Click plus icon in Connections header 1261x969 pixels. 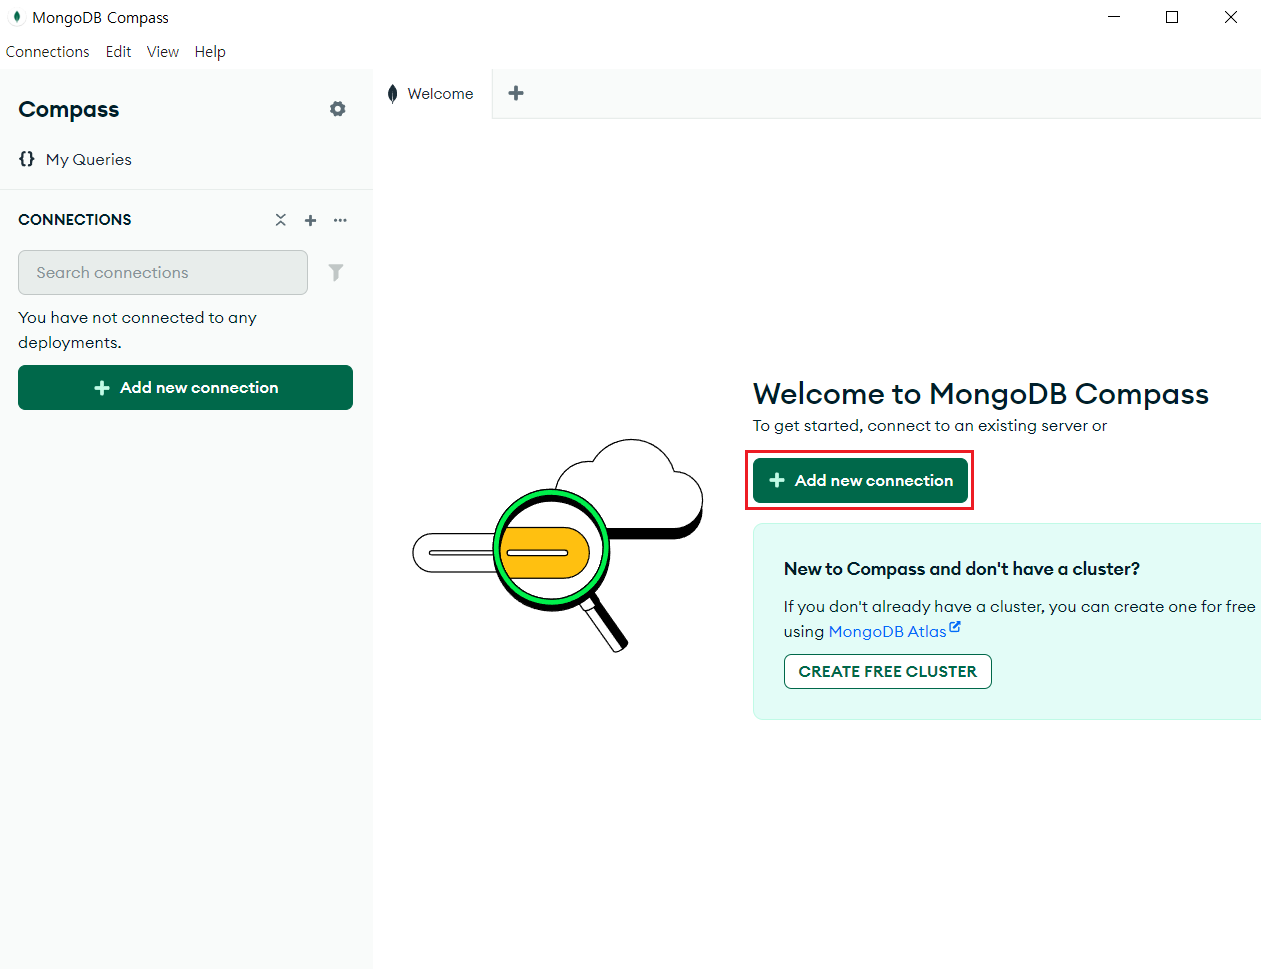[311, 220]
